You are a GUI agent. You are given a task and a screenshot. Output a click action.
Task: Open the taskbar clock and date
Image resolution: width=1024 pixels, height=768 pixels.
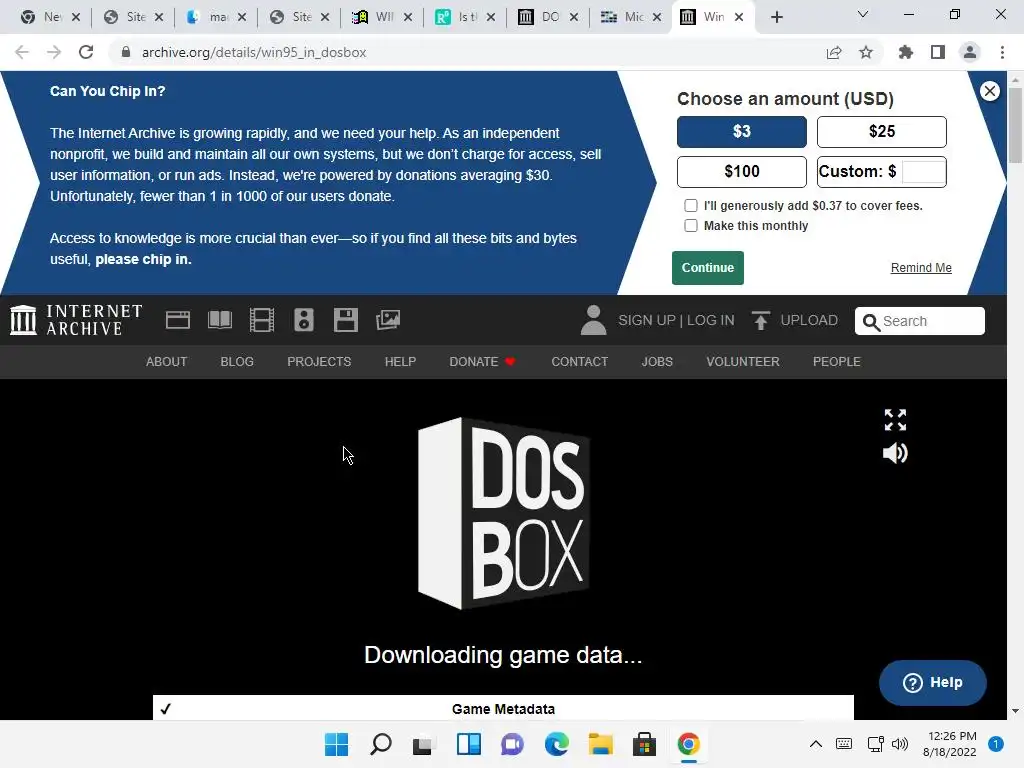point(950,744)
